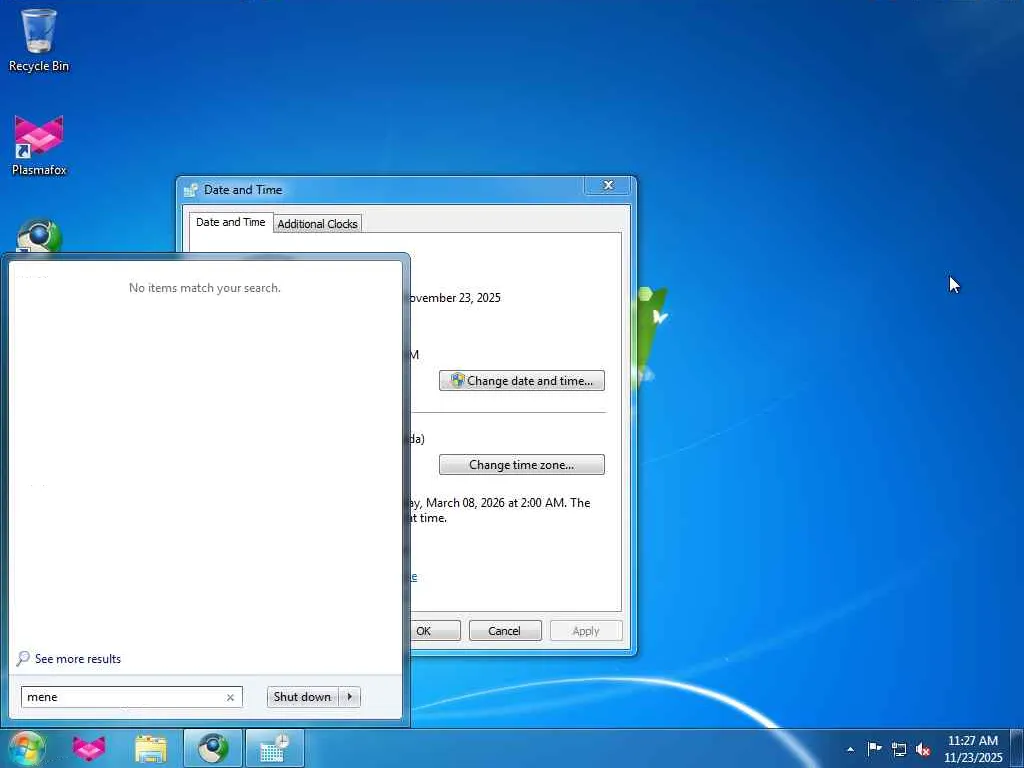Show hidden system tray icons arrow
The height and width of the screenshot is (768, 1024).
point(850,749)
